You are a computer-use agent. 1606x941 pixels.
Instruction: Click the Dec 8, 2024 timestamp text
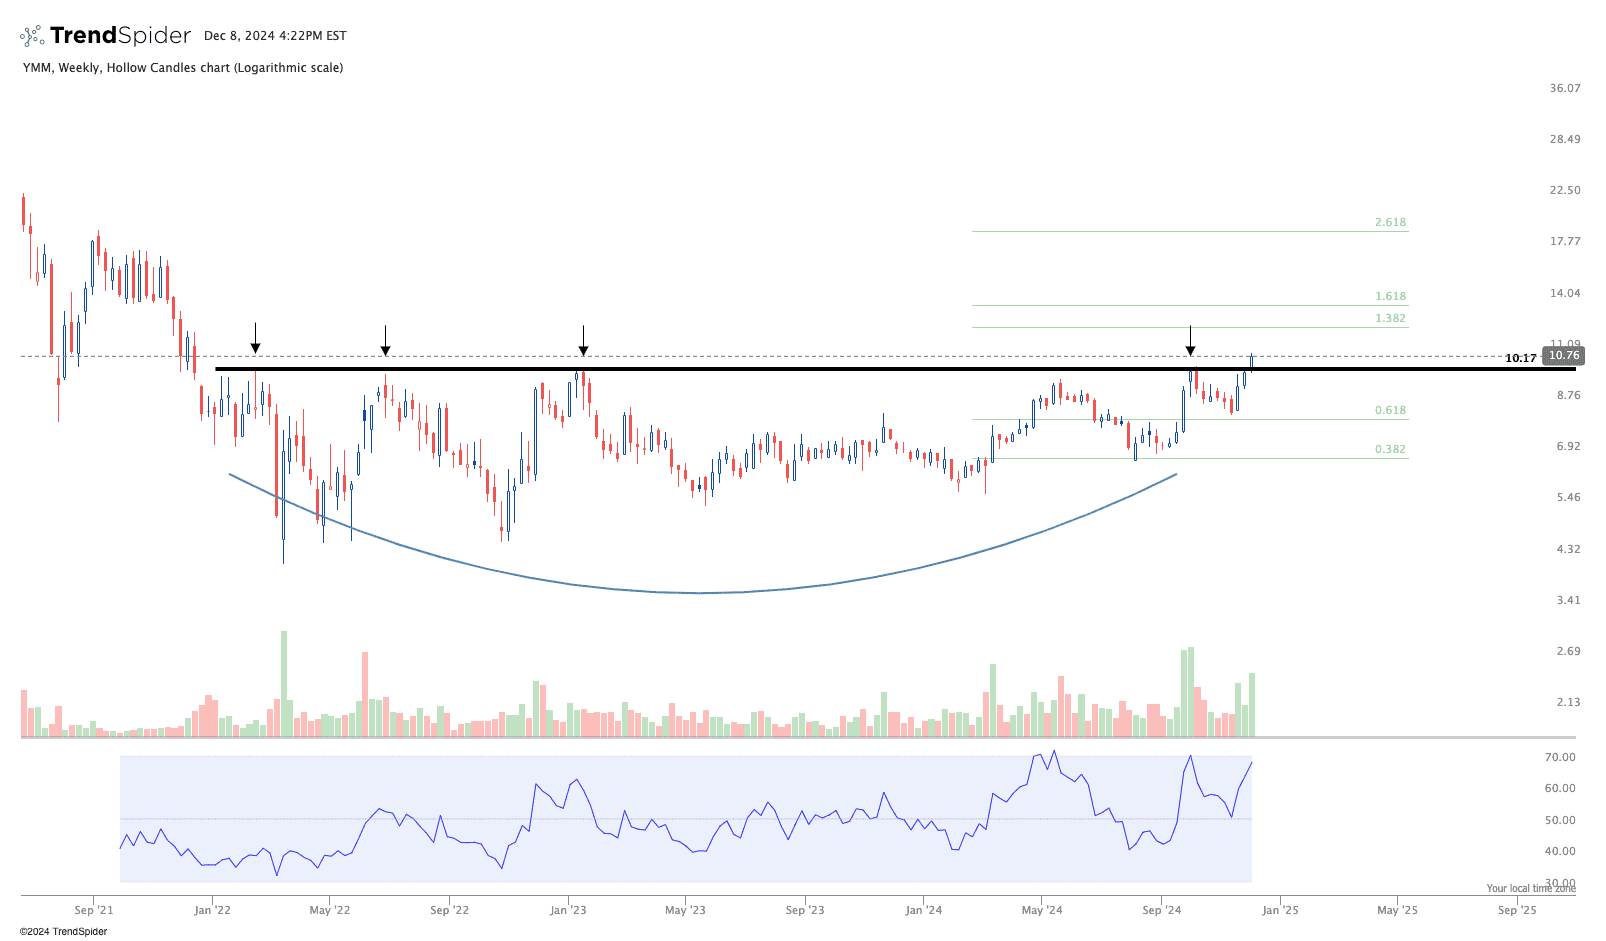coord(275,36)
